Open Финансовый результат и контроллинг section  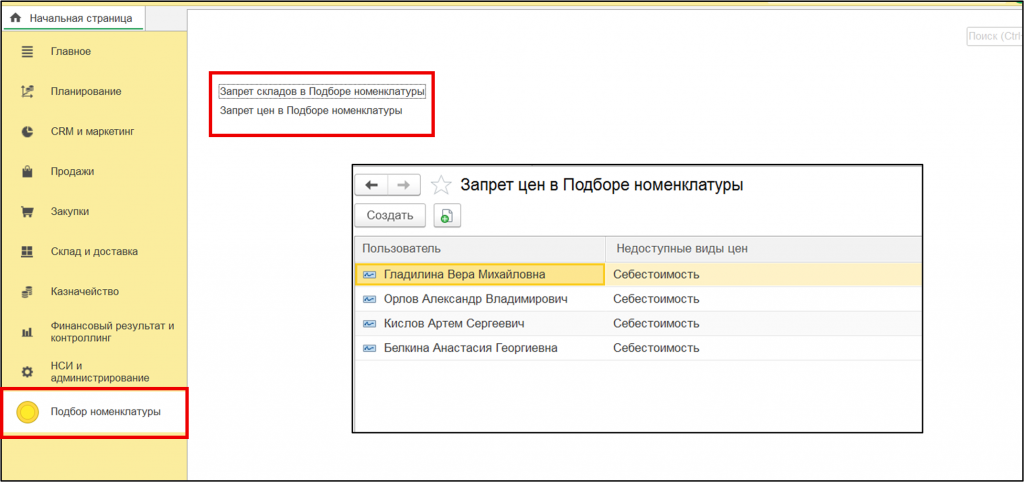click(112, 332)
